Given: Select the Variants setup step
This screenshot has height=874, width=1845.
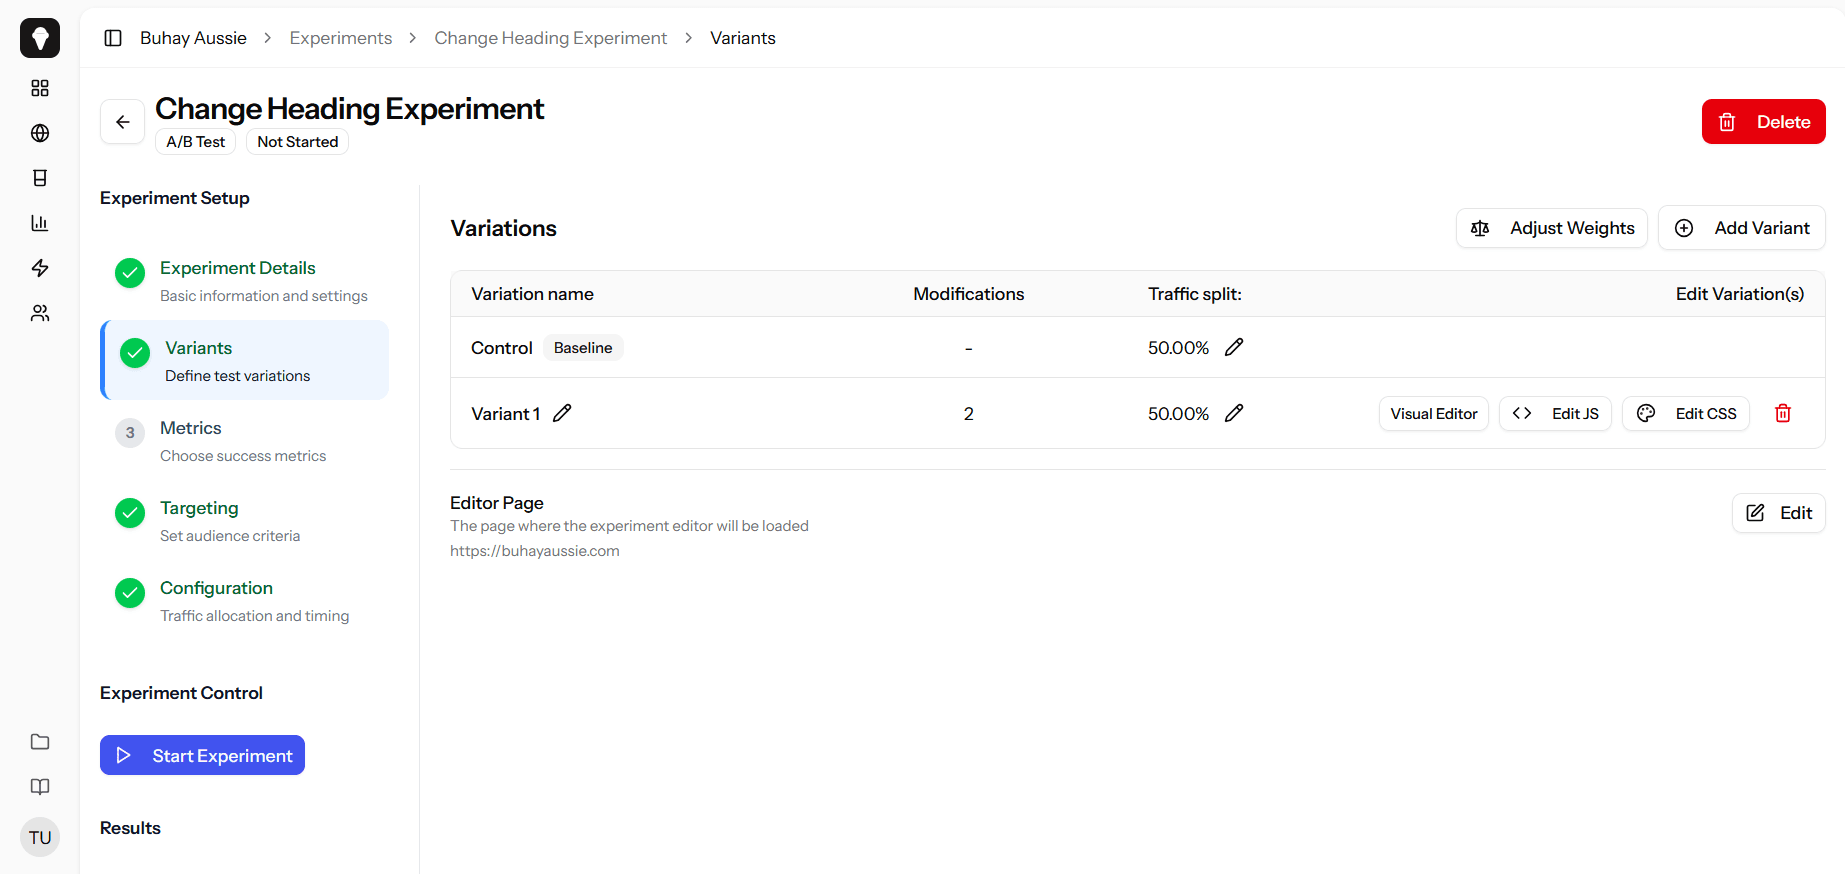Looking at the screenshot, I should point(244,360).
